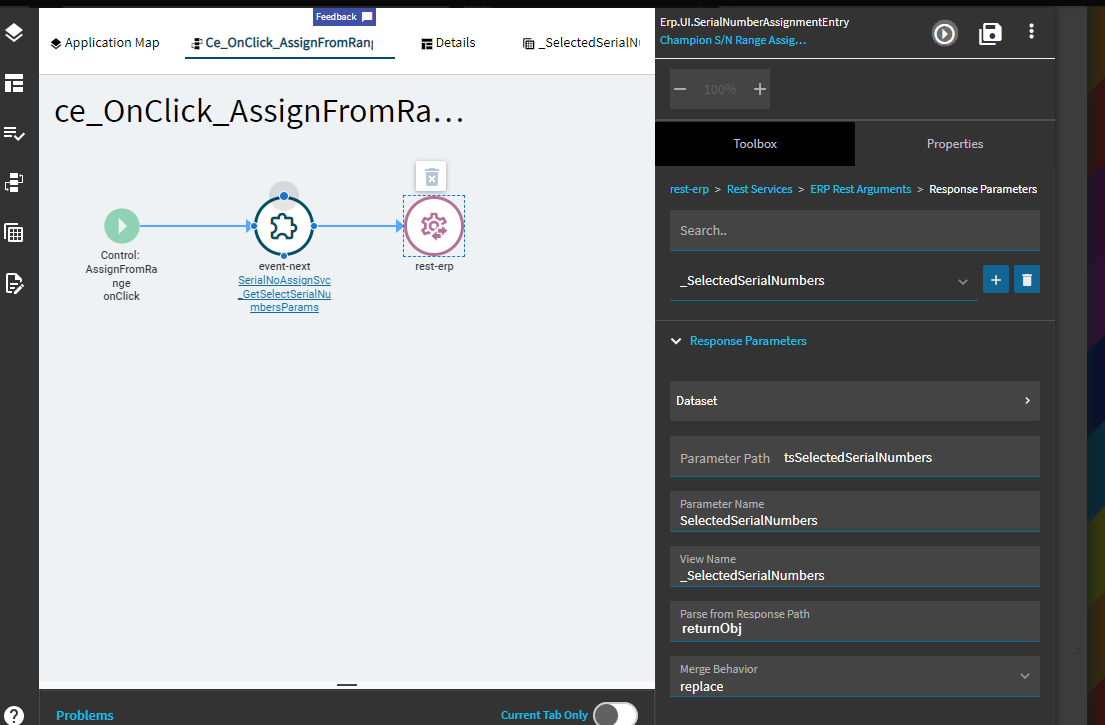Expand the Merge Behavior dropdown
Screen dimensions: 1105x725
click(855, 677)
